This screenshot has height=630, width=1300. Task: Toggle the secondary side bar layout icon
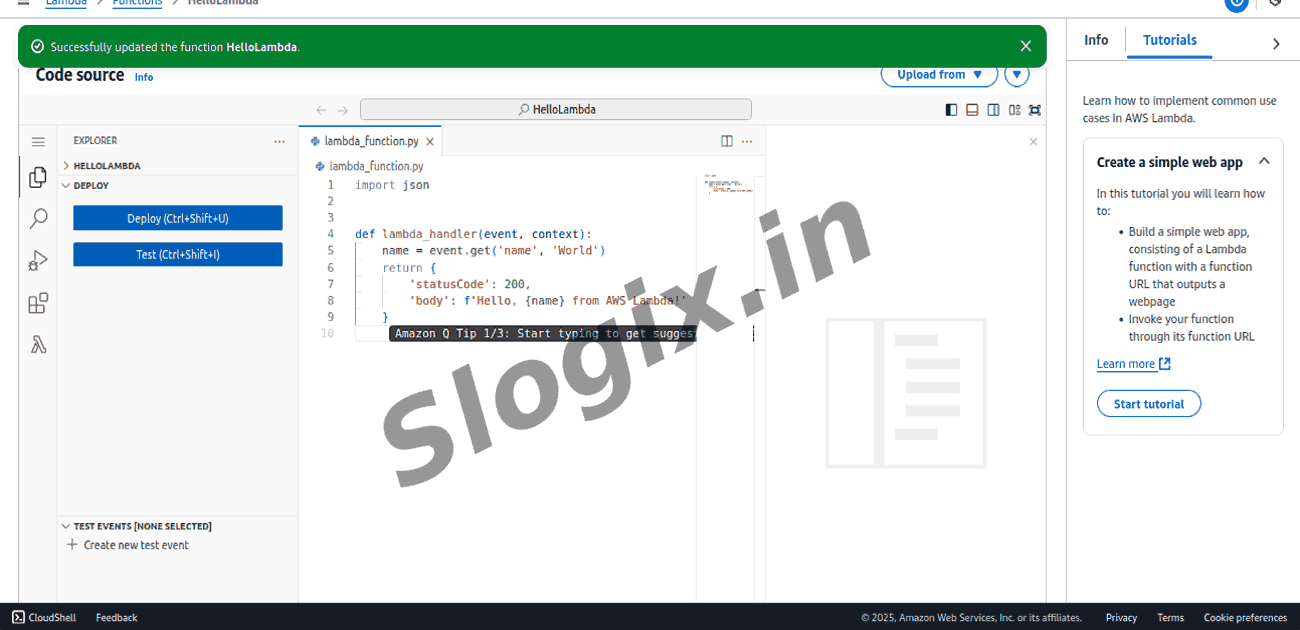[x=993, y=110]
